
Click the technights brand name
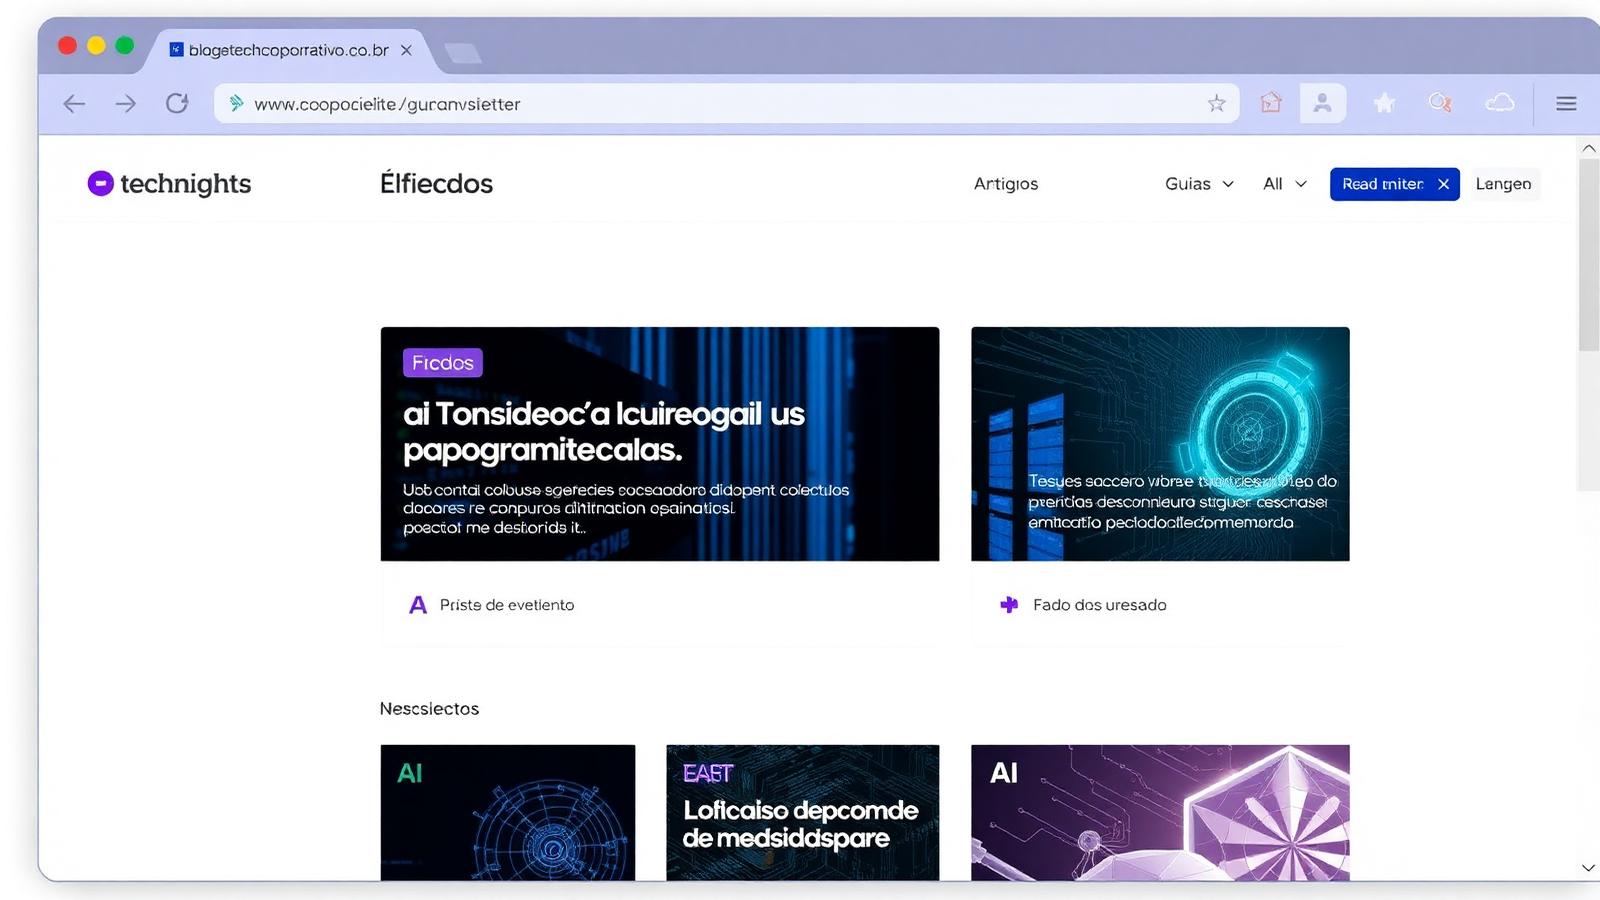tap(185, 184)
